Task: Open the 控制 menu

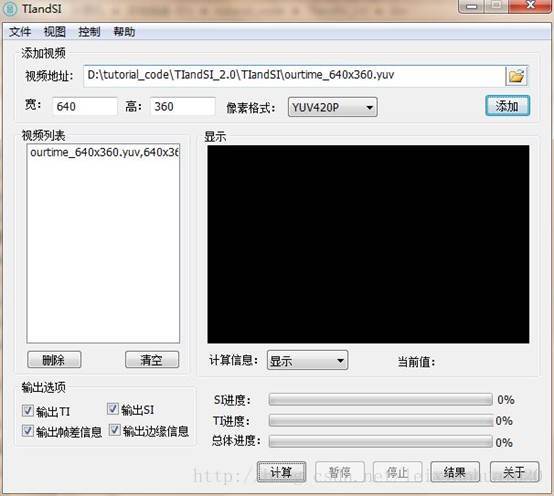Action: pyautogui.click(x=89, y=32)
